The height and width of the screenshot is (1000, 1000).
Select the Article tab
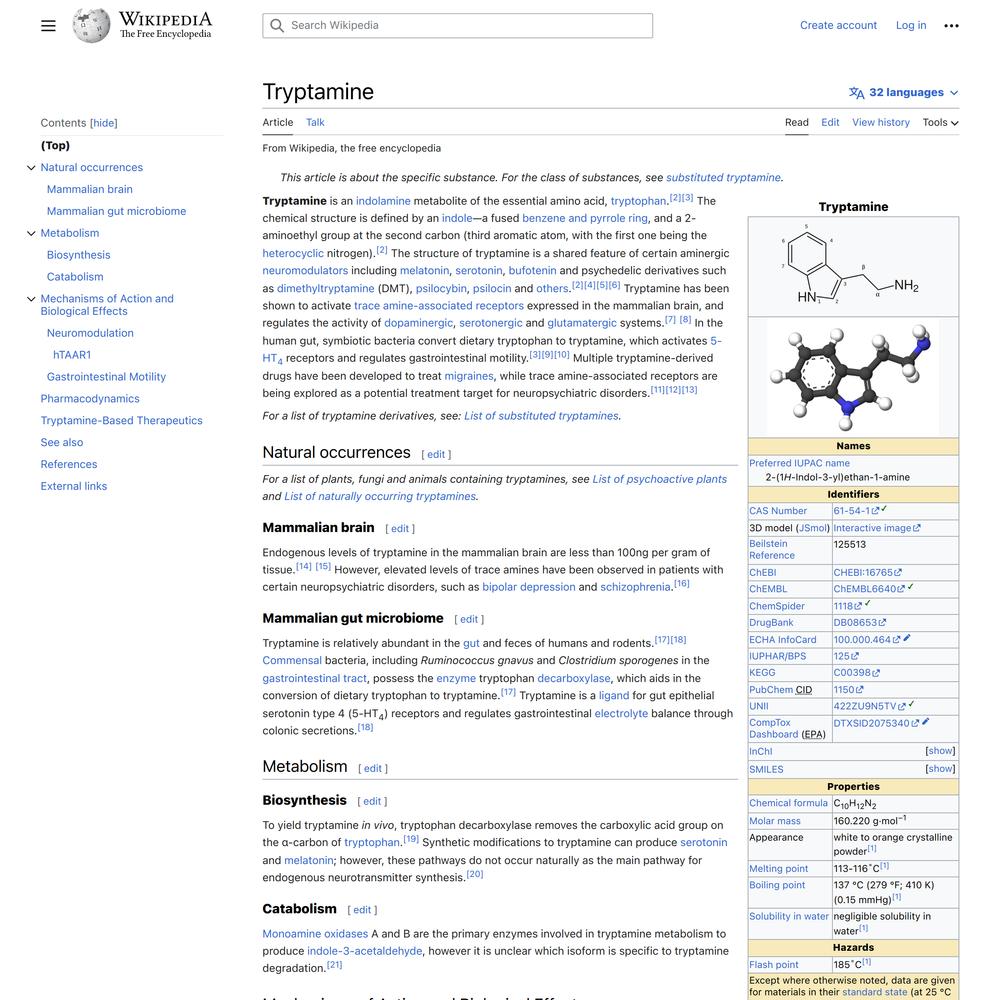[x=277, y=122]
